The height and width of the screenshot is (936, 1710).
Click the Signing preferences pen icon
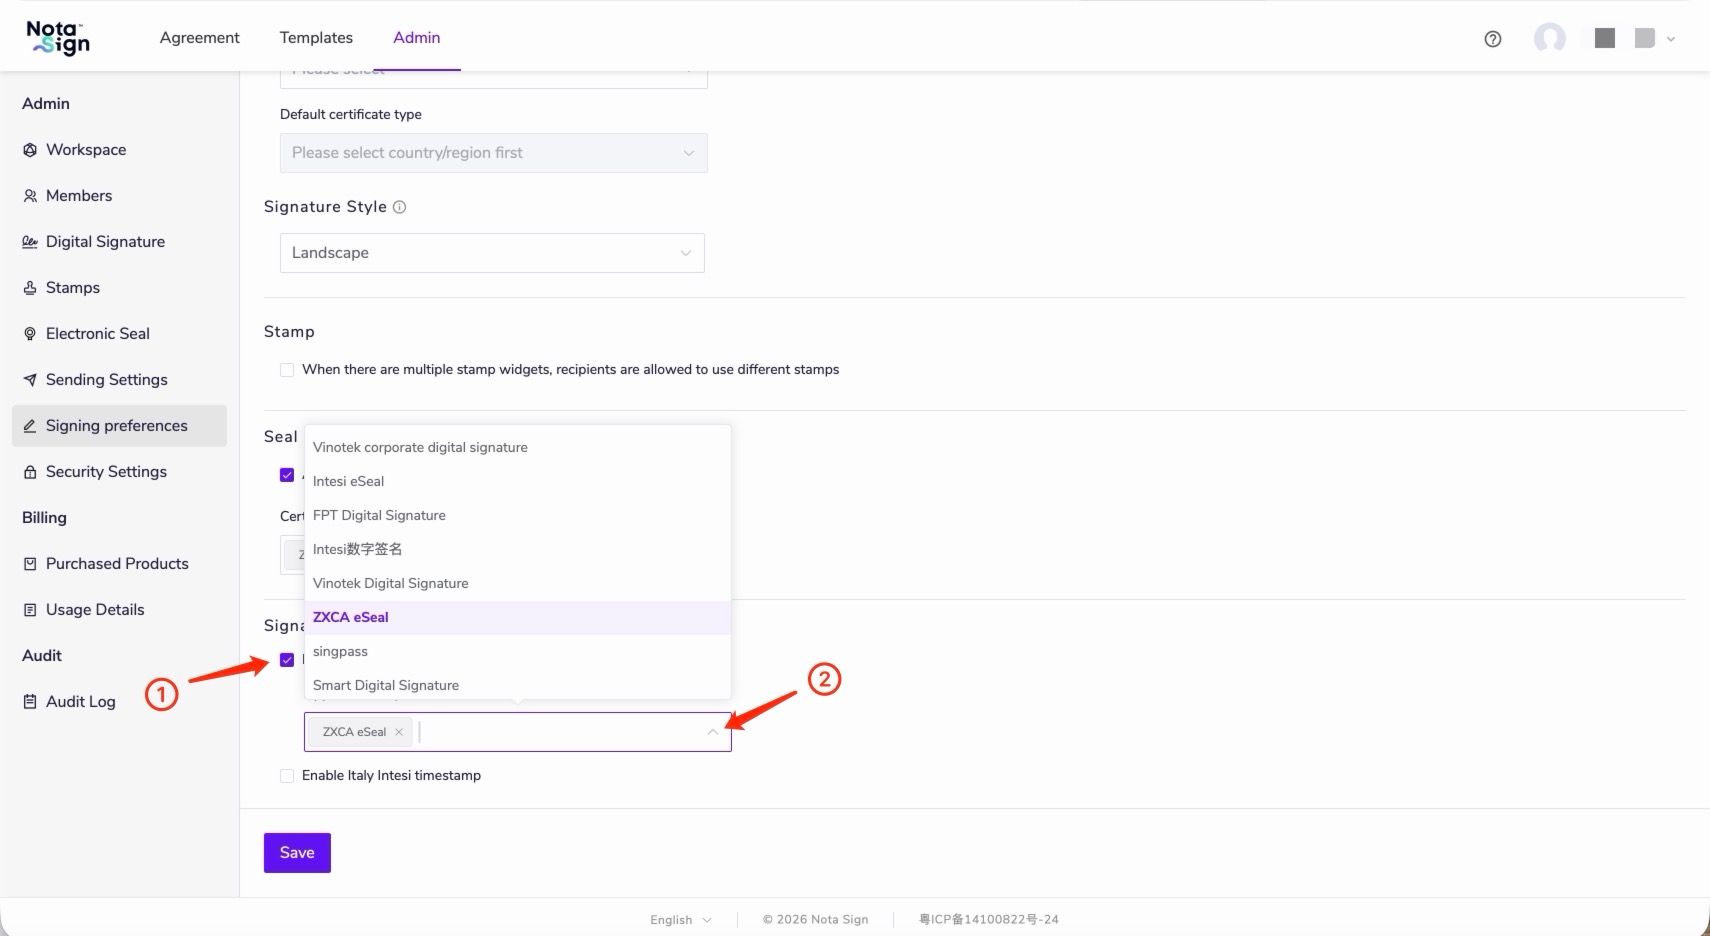(x=30, y=426)
